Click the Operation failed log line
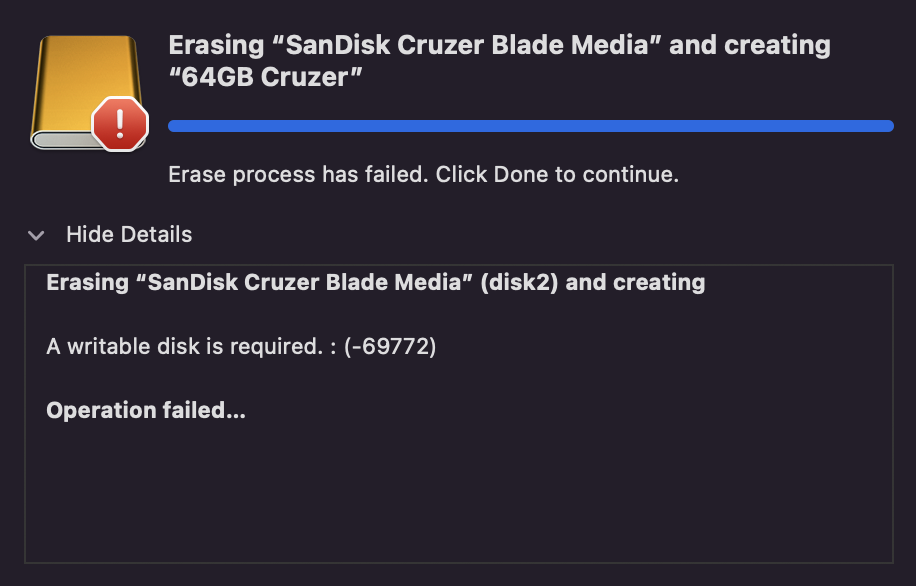The width and height of the screenshot is (916, 586). point(146,411)
